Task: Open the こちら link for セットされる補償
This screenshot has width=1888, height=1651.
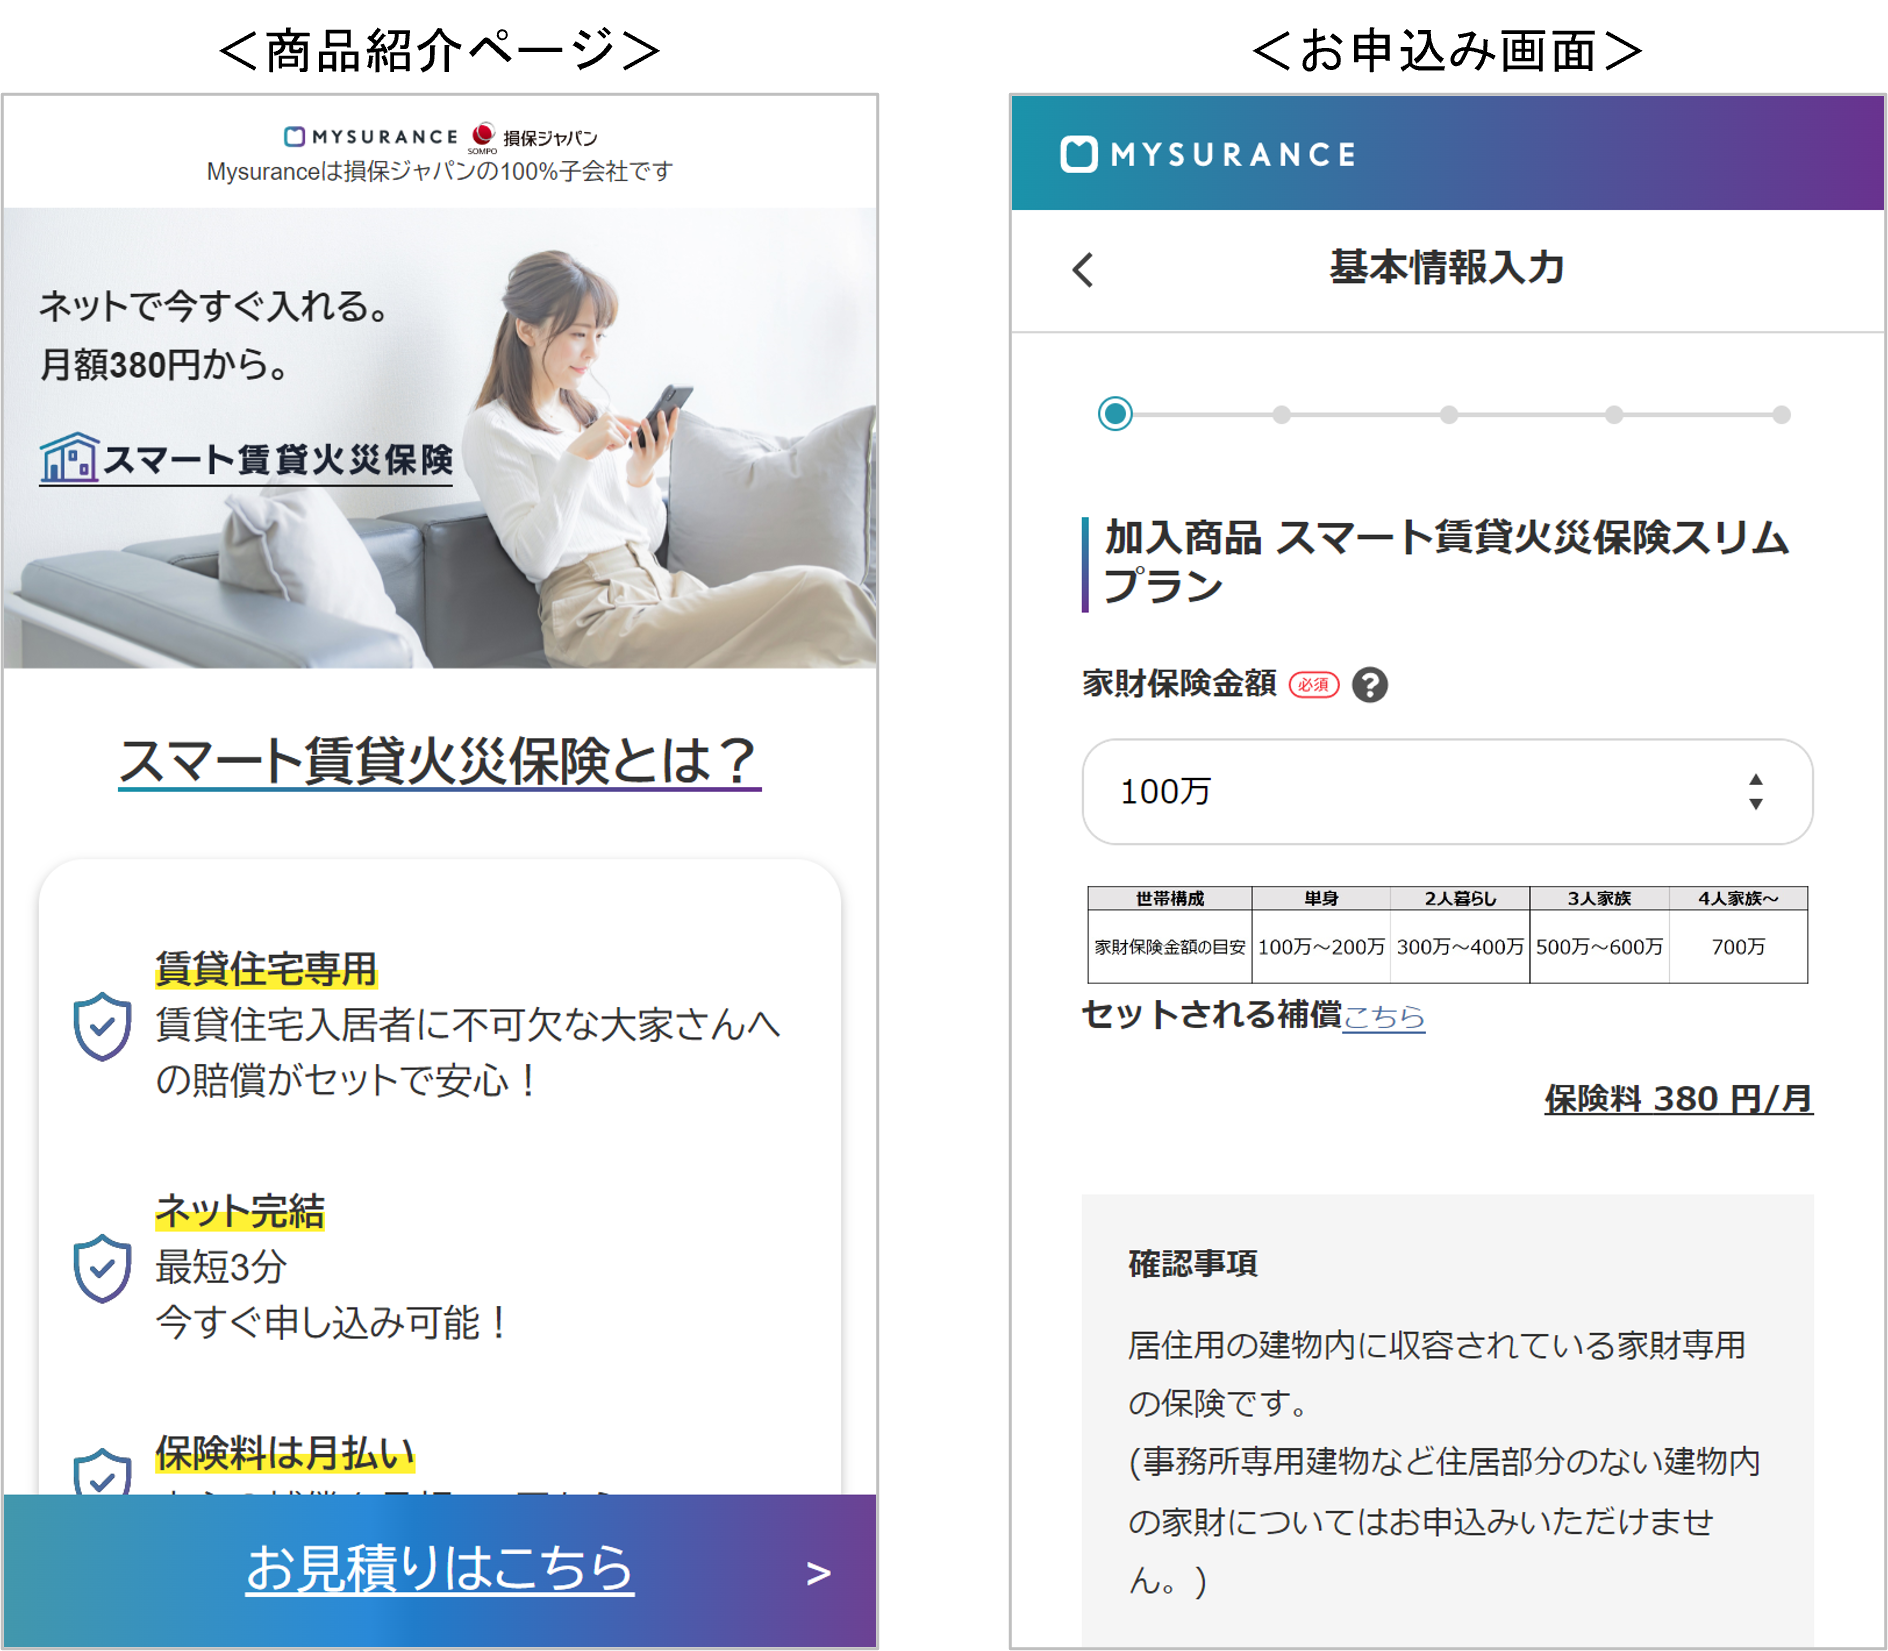Action: (1384, 1016)
